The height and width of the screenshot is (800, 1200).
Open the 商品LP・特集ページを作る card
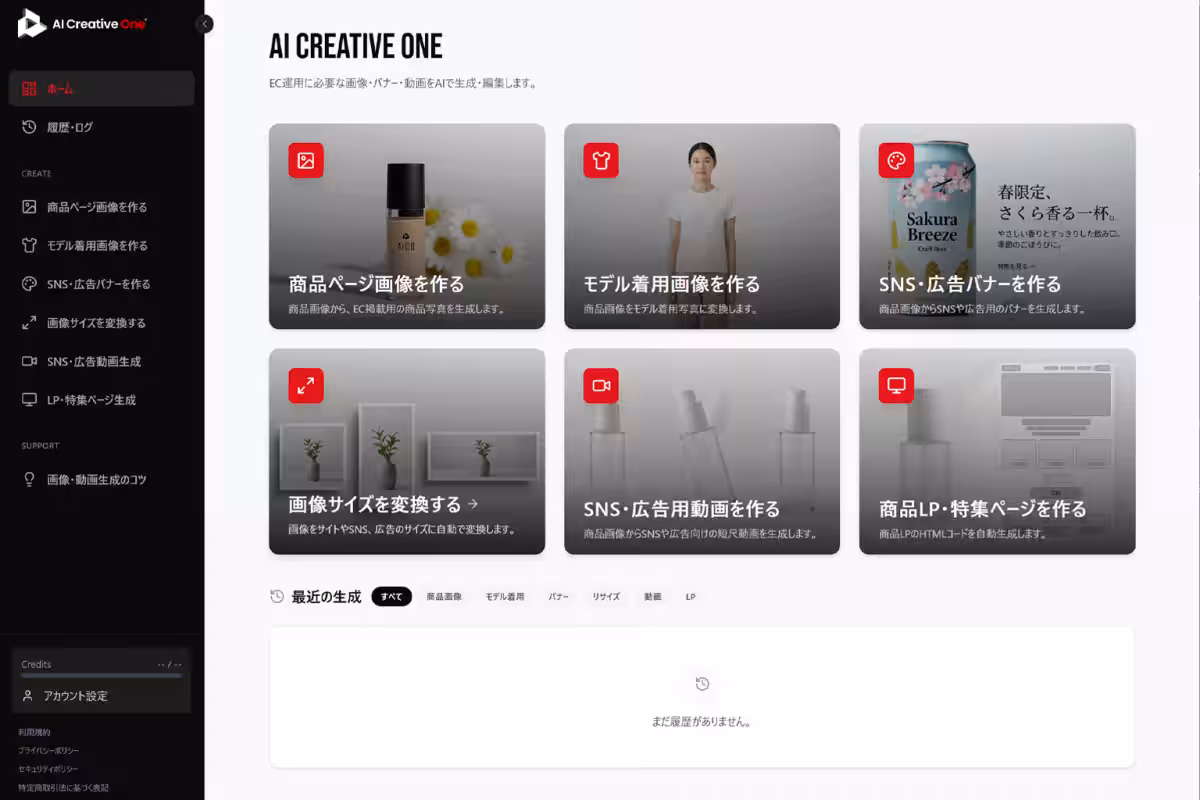997,451
